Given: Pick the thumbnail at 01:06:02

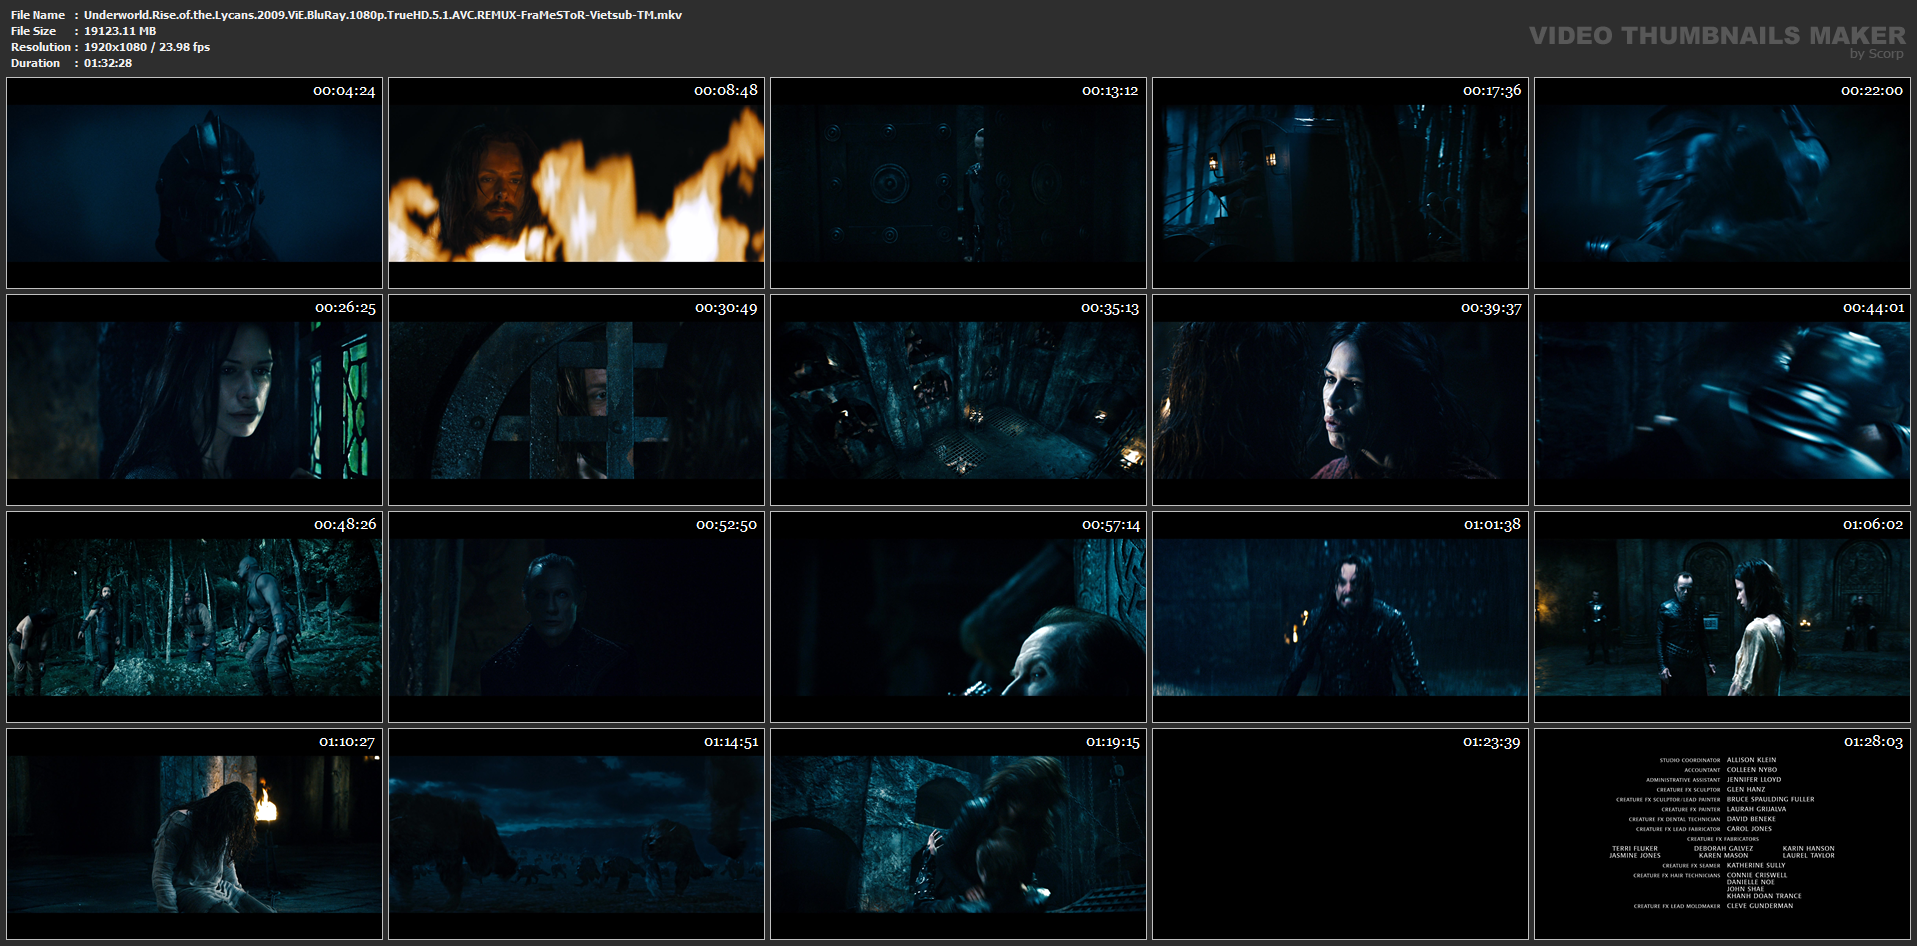Looking at the screenshot, I should tap(1722, 617).
